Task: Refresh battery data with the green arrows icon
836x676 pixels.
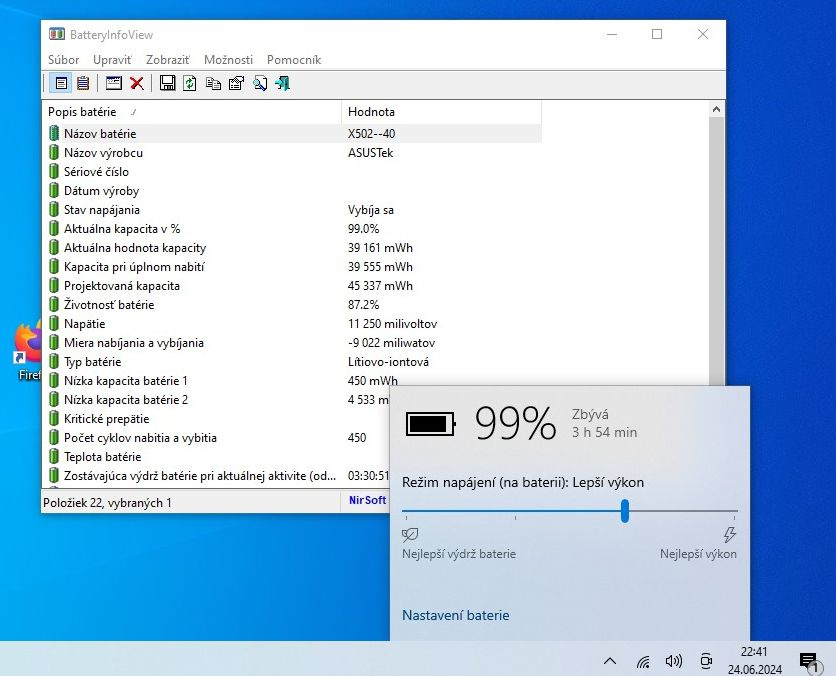Action: click(190, 83)
